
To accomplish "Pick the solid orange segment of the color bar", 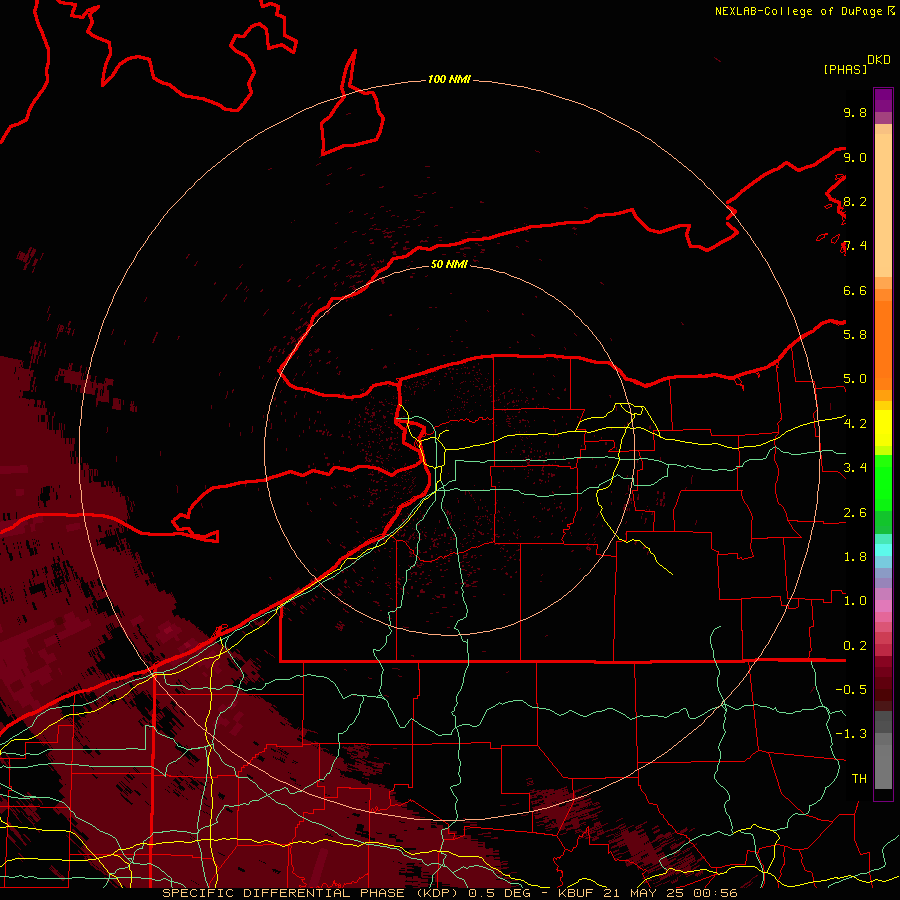I will coord(883,345).
